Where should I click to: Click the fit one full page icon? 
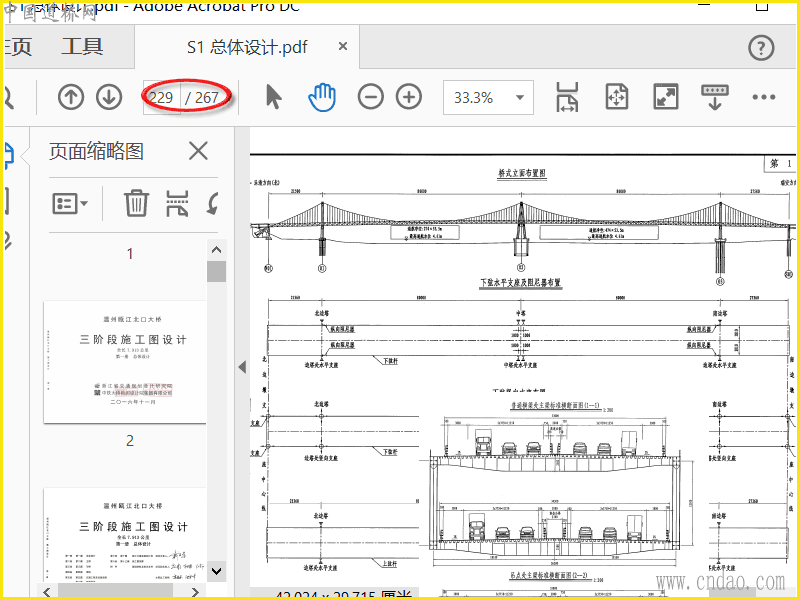[x=616, y=97]
